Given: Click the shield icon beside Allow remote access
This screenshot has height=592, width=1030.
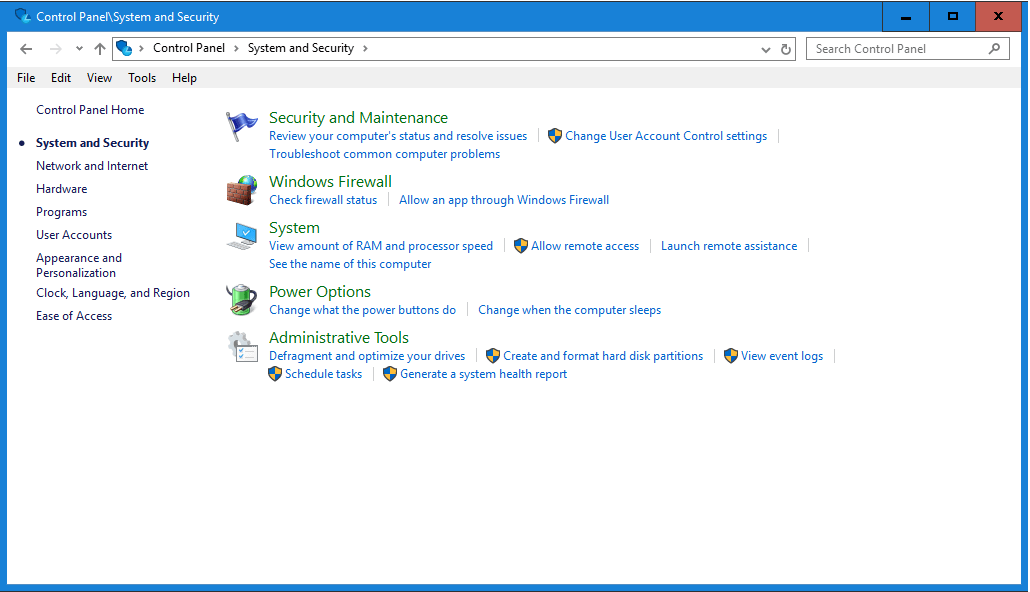Looking at the screenshot, I should 521,245.
